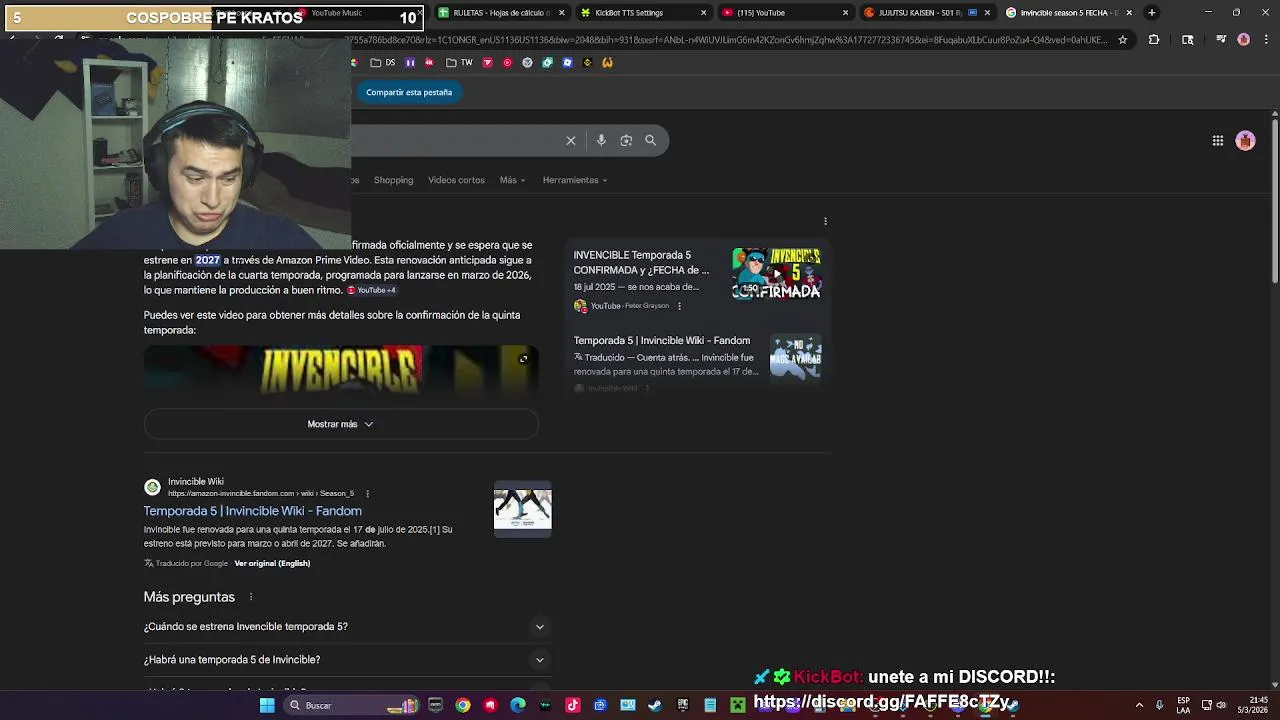Open options beside Más preguntas heading
This screenshot has height=720, width=1280.
pyautogui.click(x=251, y=597)
